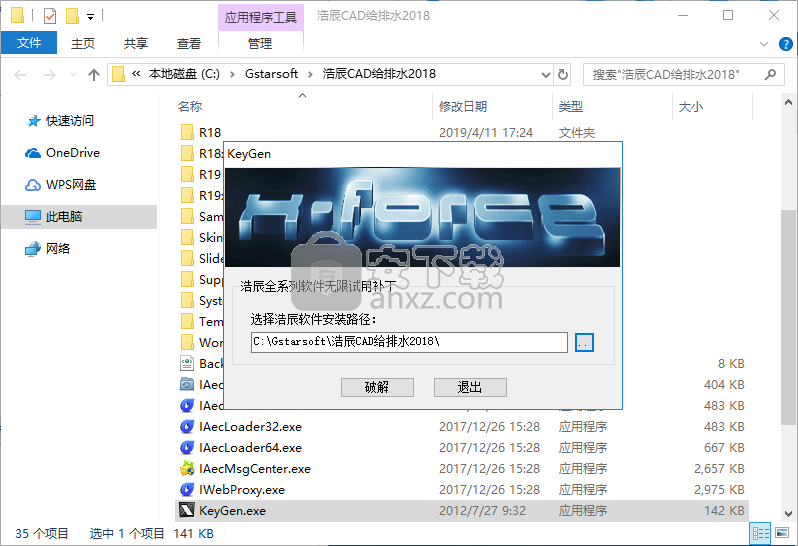This screenshot has height=546, width=798.
Task: Click the search magnifier icon
Action: [770, 74]
